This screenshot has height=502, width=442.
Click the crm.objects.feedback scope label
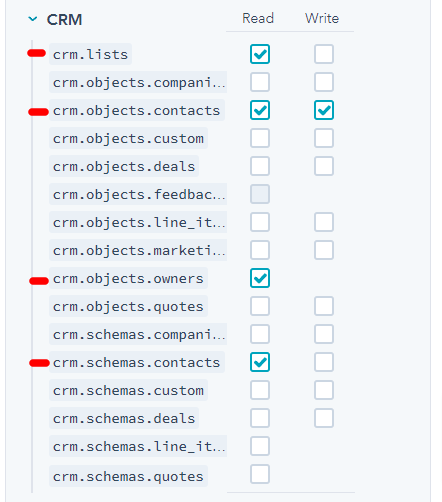[138, 194]
